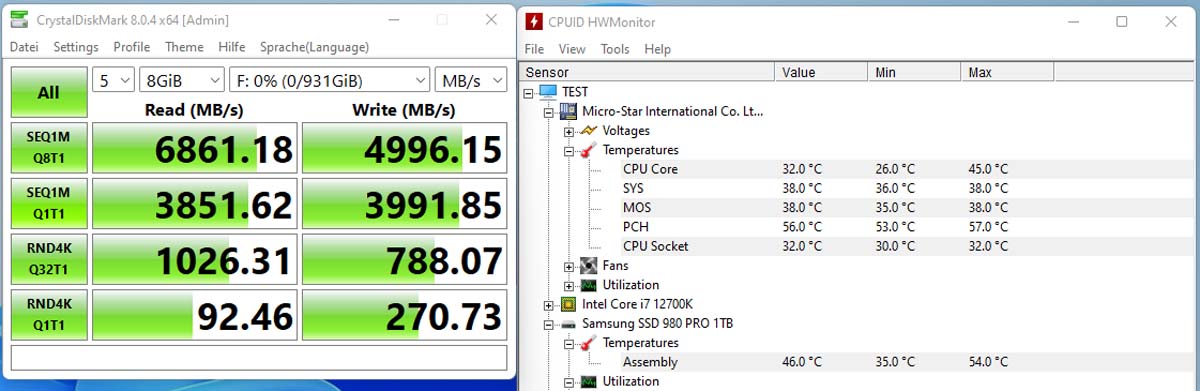The width and height of the screenshot is (1200, 391).
Task: Open the 8GiB test size dropdown
Action: tap(182, 80)
